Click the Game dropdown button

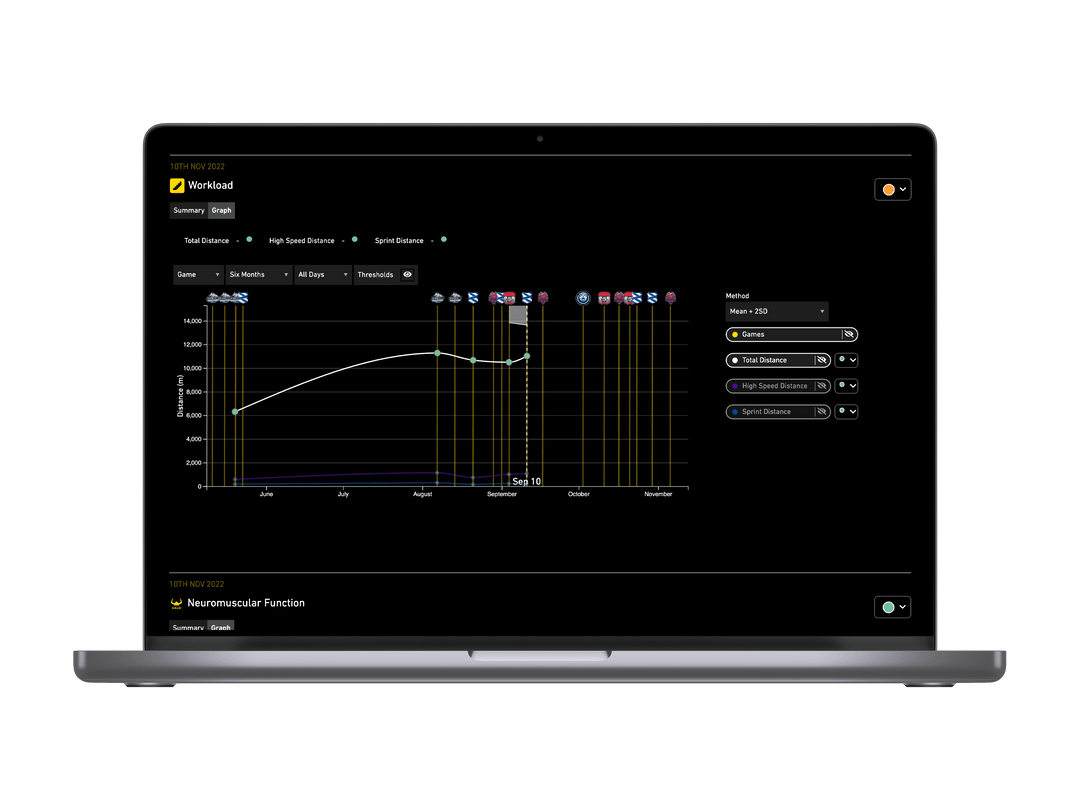(197, 274)
